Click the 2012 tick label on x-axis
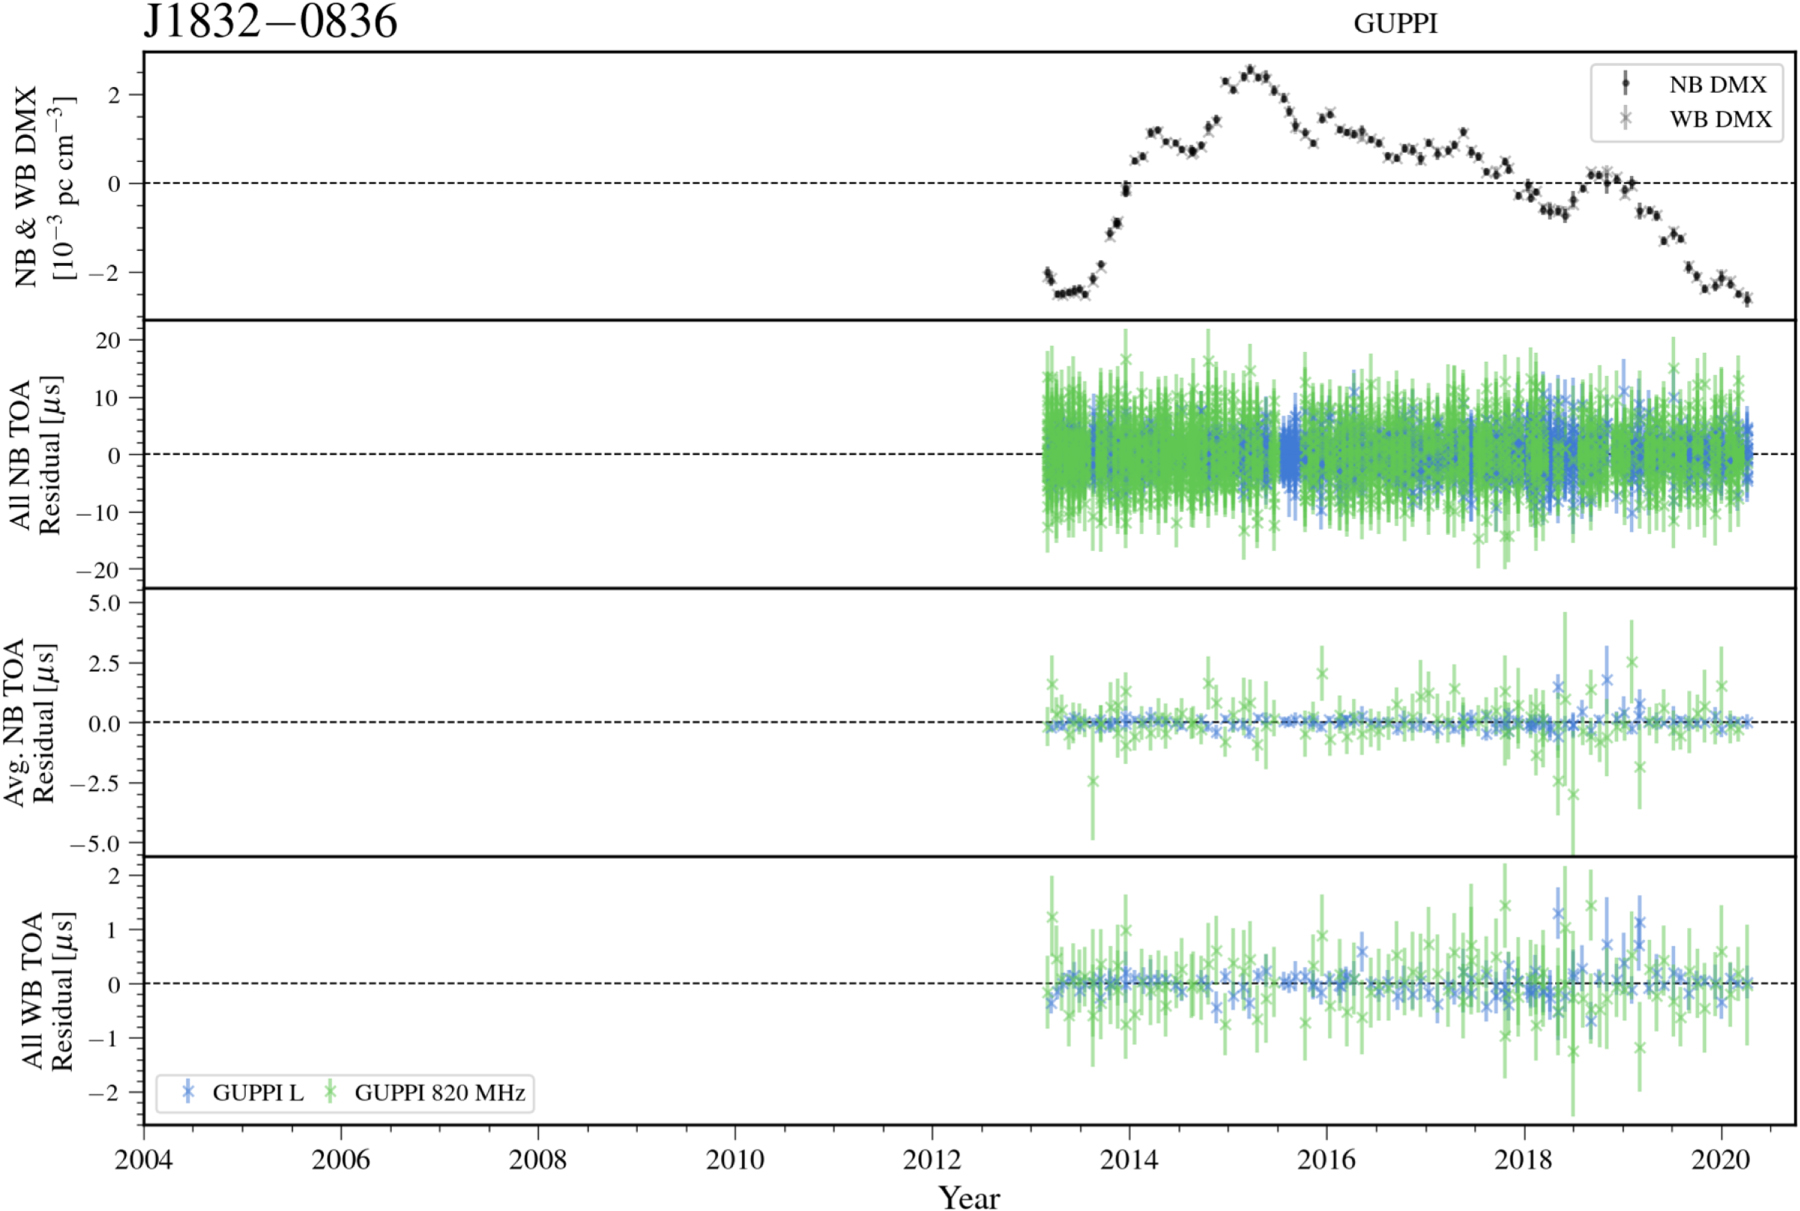Image resolution: width=1800 pixels, height=1211 pixels. pyautogui.click(x=932, y=1159)
